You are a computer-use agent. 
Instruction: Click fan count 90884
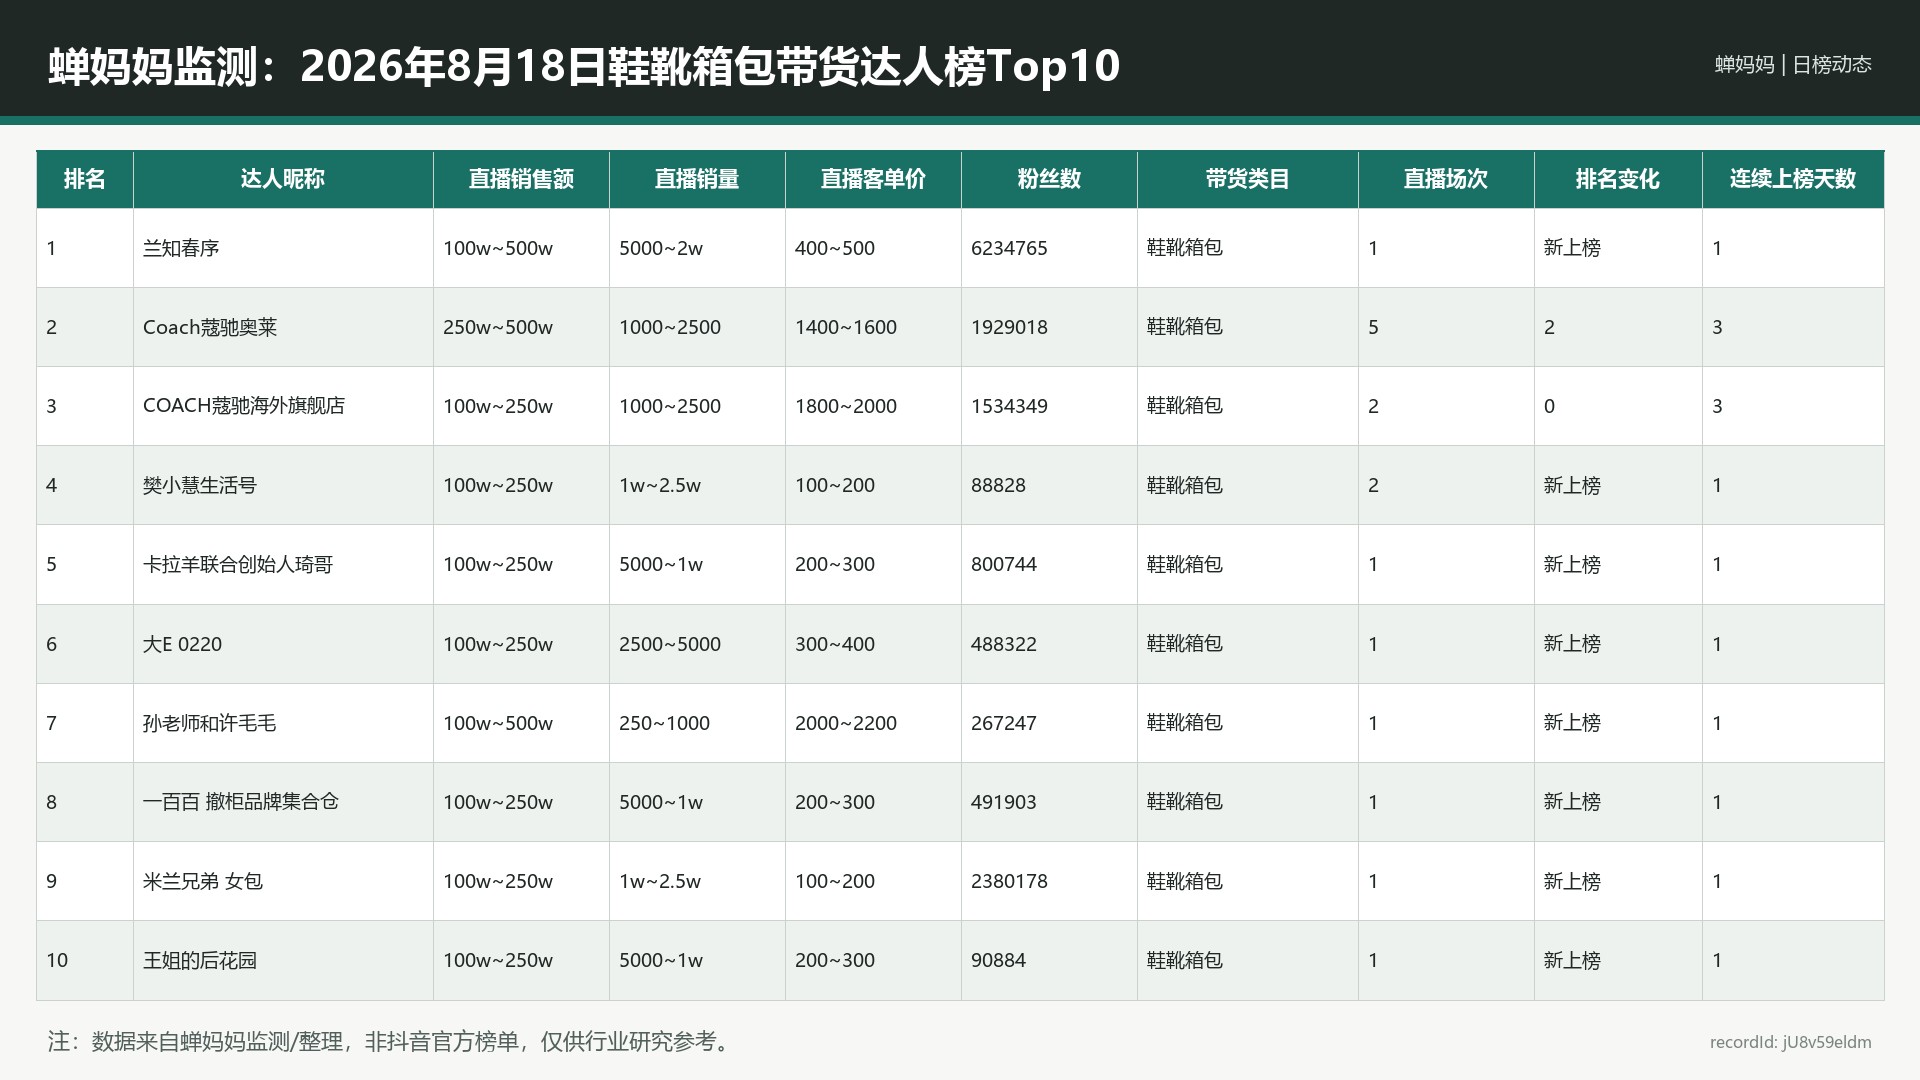click(998, 960)
